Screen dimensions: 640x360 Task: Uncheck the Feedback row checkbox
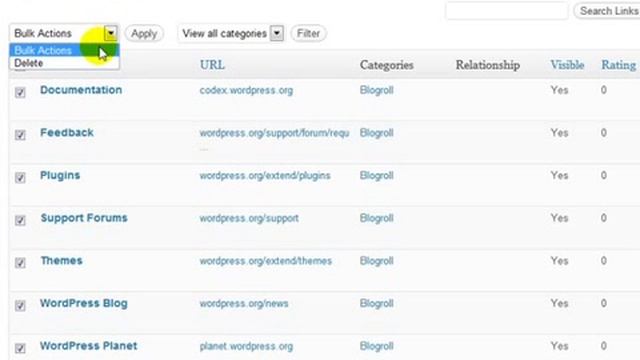tap(20, 135)
